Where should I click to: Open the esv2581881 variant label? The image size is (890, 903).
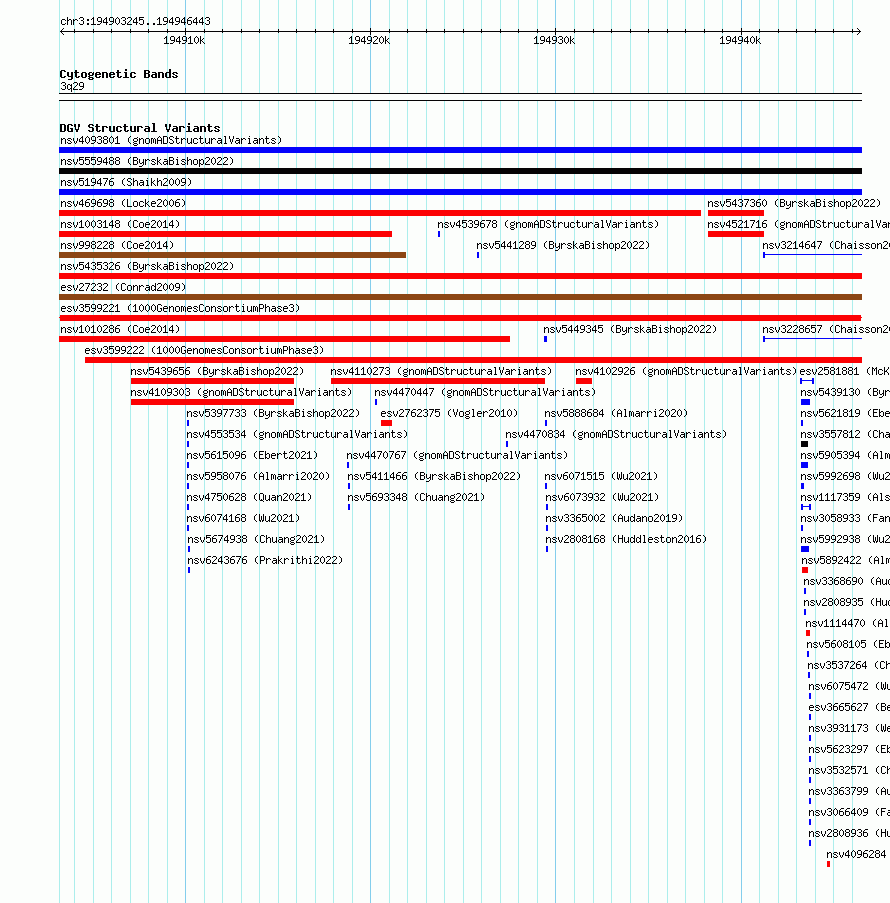point(844,371)
